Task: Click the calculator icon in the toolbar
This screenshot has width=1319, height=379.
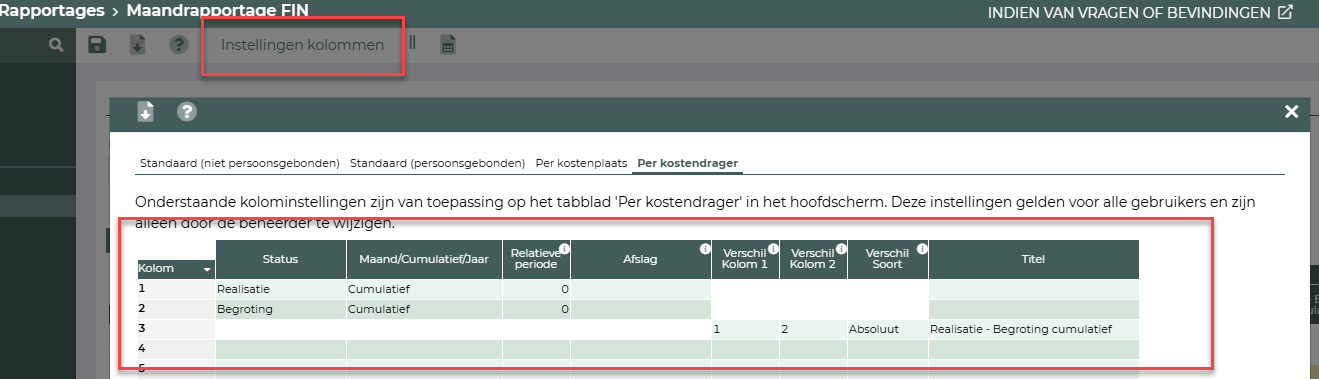Action: 449,45
